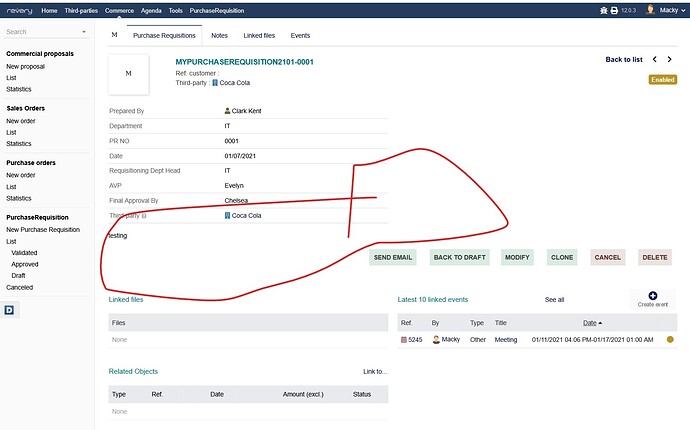Click event 5245 calendar icon
Viewport: 690px width, 430px height.
point(404,340)
